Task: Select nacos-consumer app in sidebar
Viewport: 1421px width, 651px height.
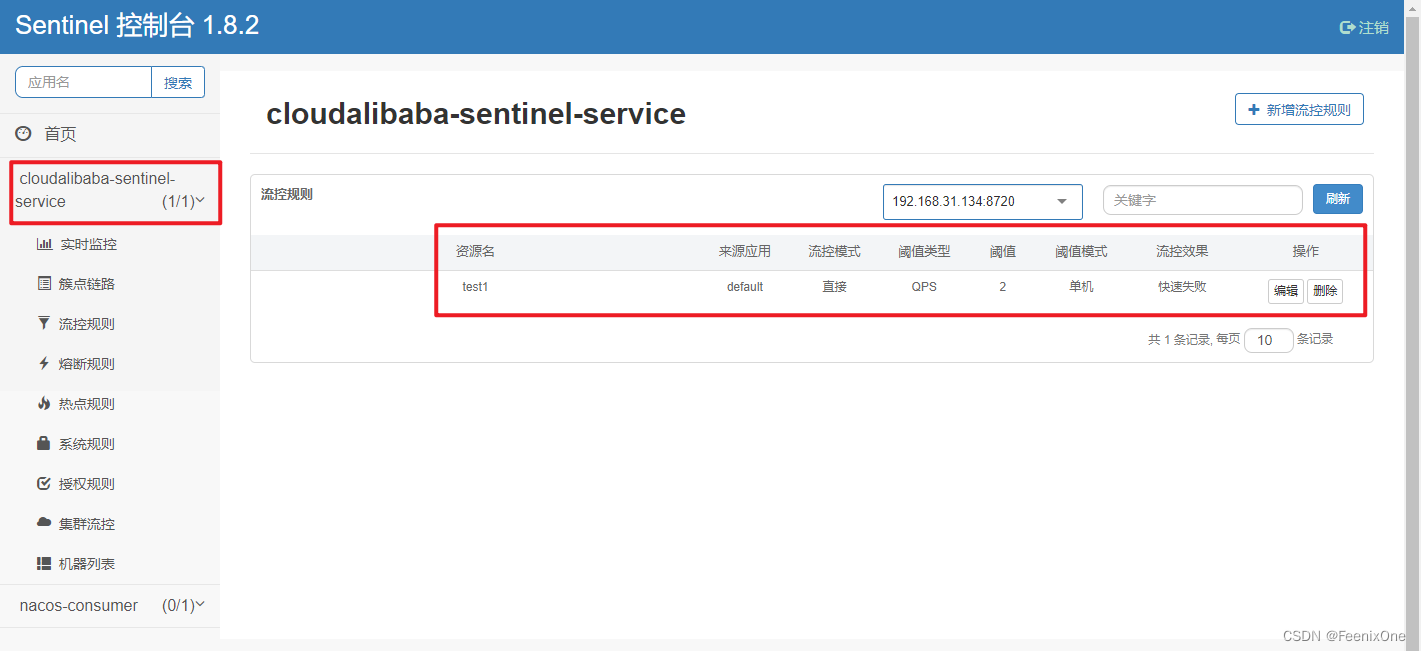Action: (x=79, y=605)
